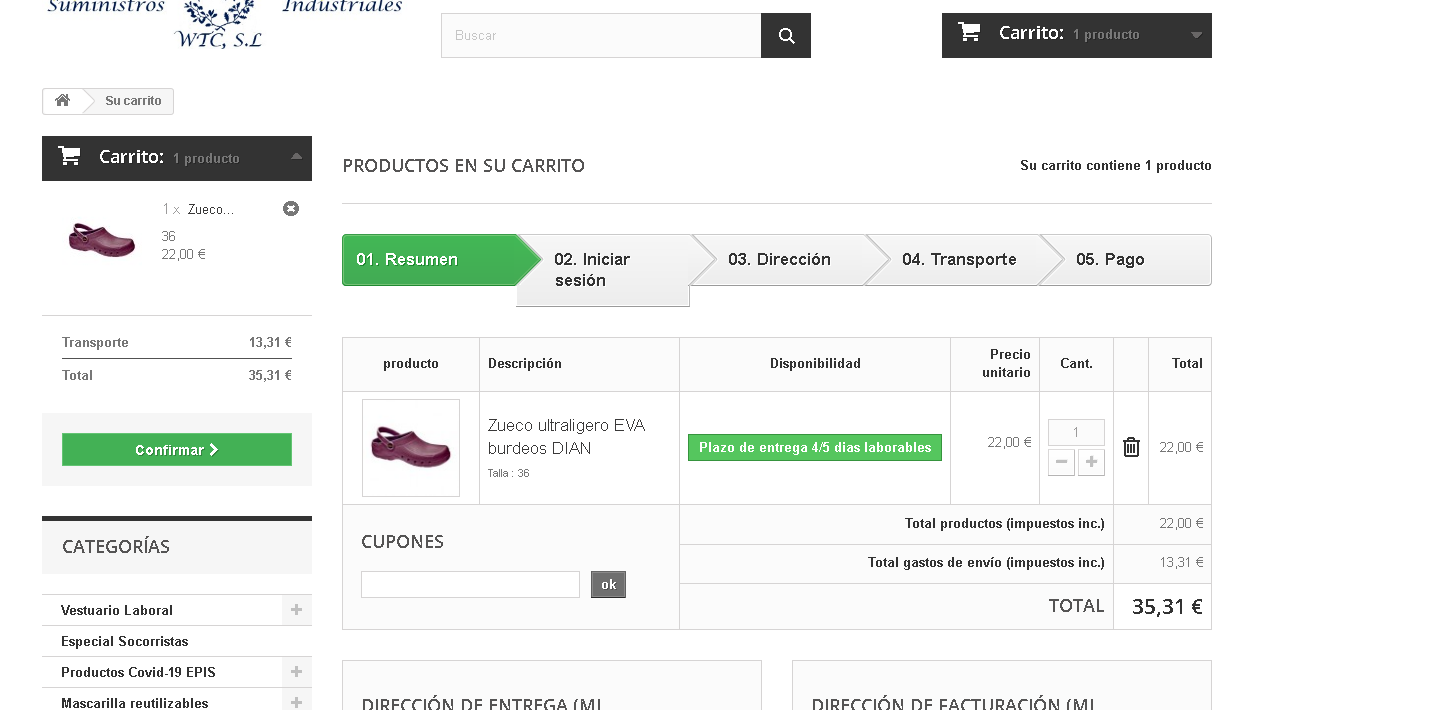The image size is (1445, 710).
Task: Delete product with trash icon
Action: click(1131, 447)
